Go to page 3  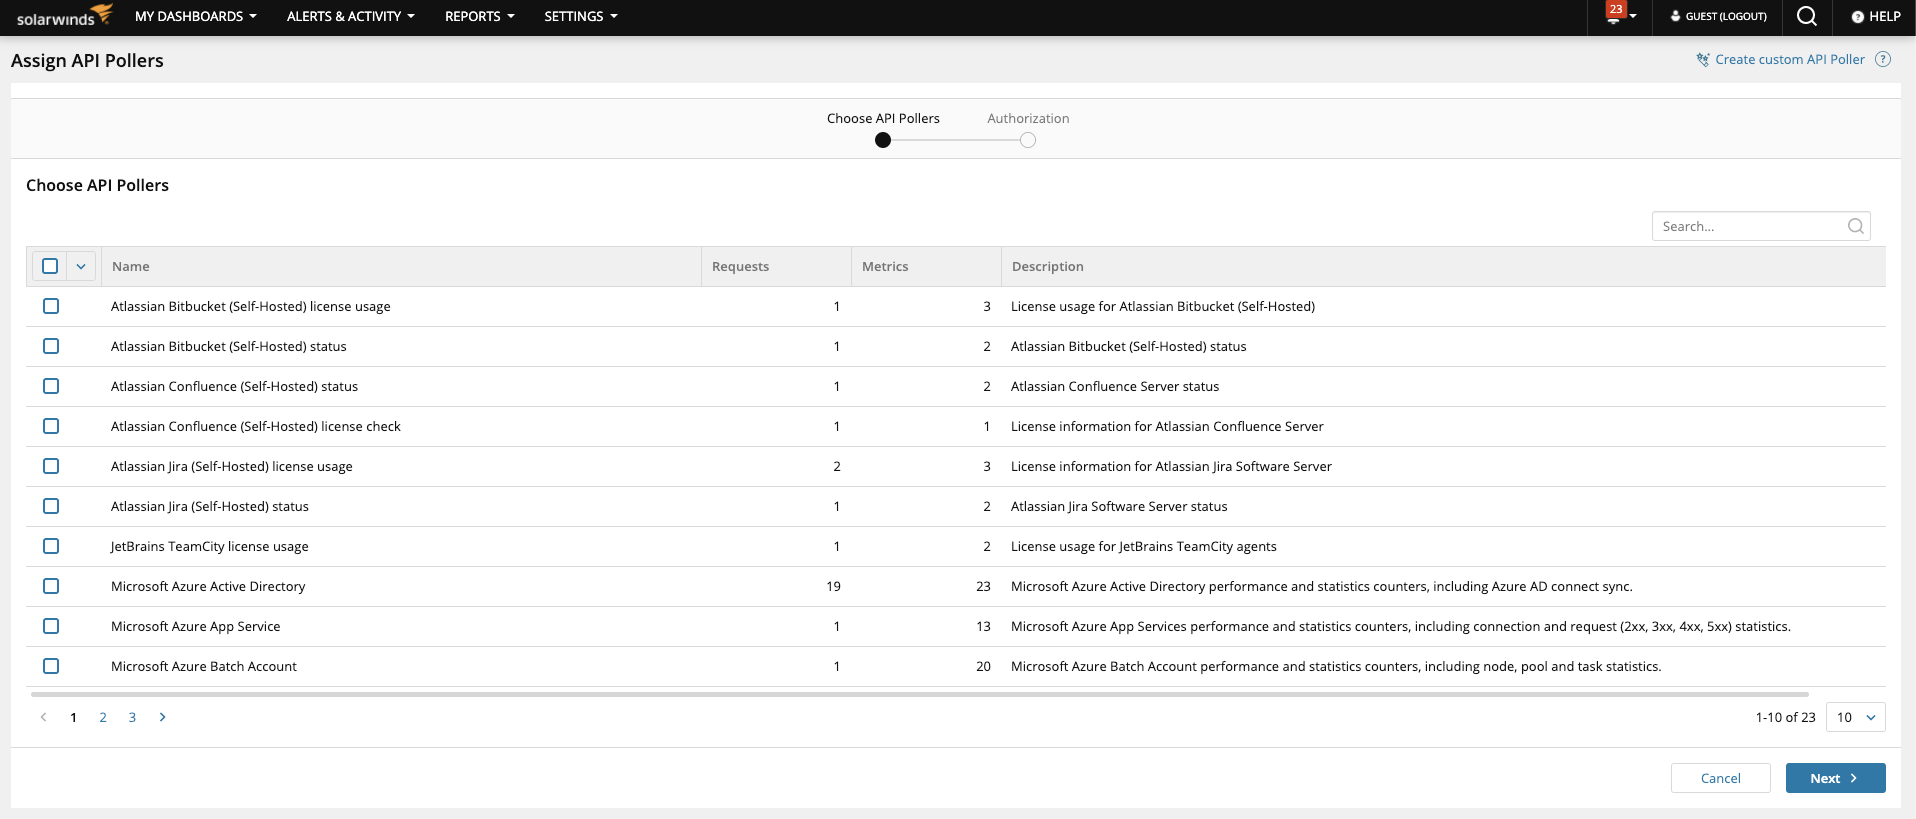point(132,717)
